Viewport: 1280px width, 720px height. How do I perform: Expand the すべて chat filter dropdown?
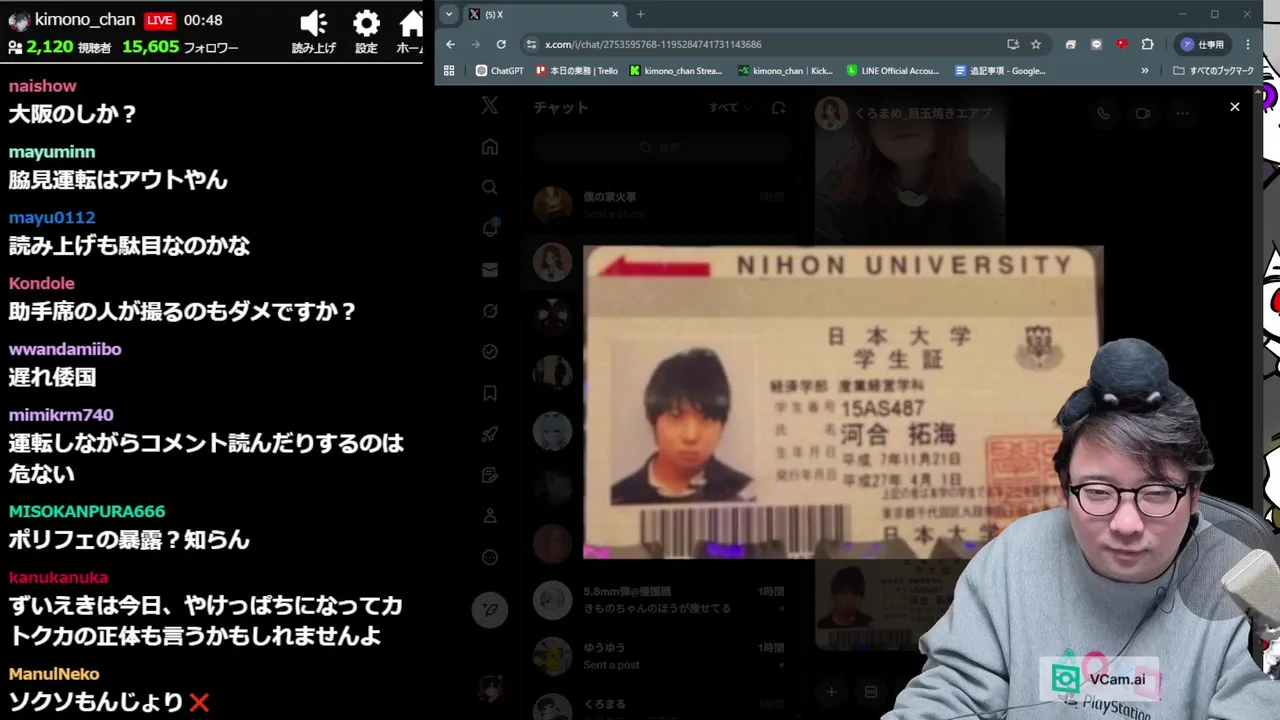click(729, 107)
